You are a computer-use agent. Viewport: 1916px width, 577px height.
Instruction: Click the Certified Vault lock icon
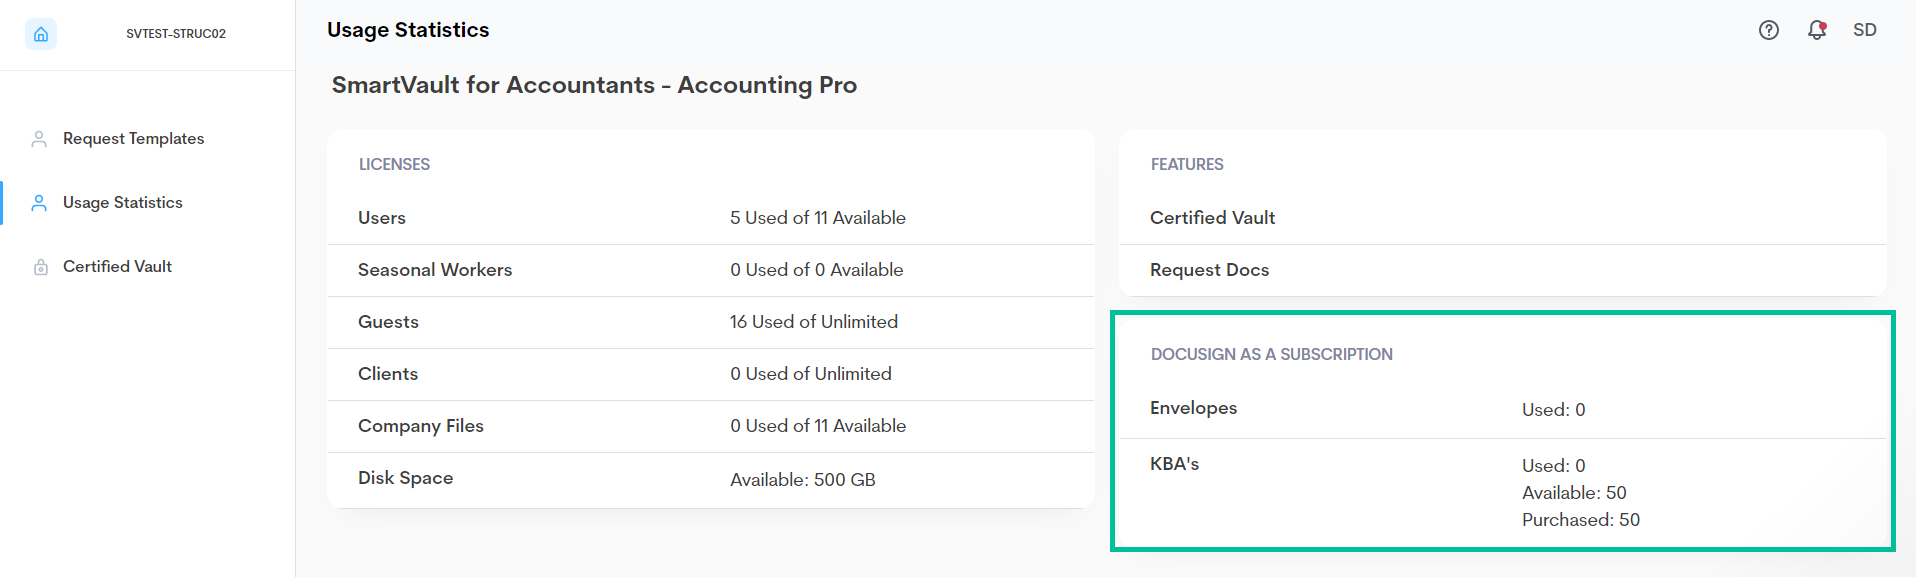click(x=41, y=267)
